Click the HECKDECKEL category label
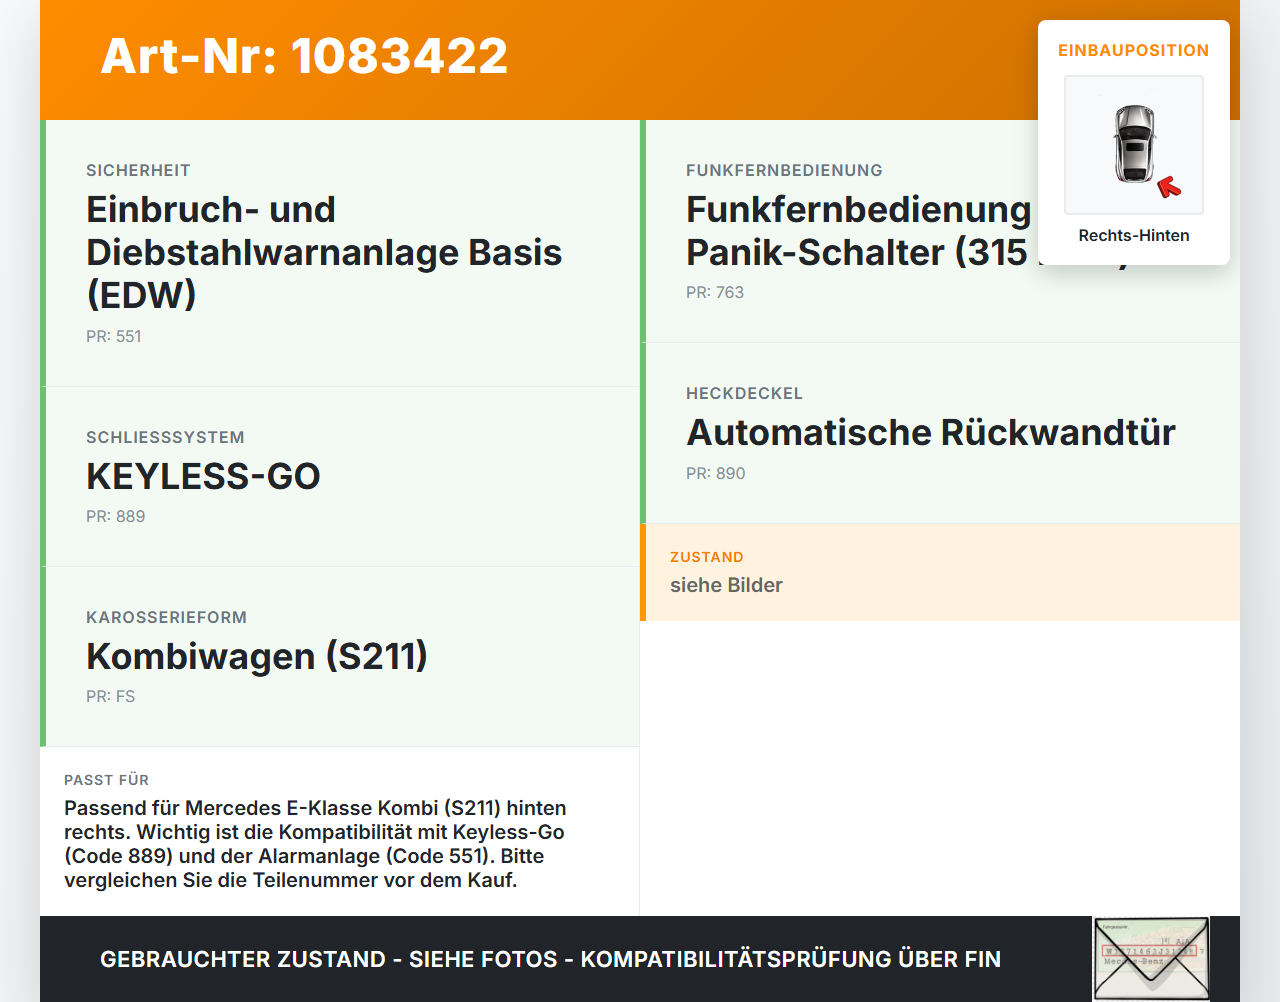1280x1002 pixels. pyautogui.click(x=744, y=394)
